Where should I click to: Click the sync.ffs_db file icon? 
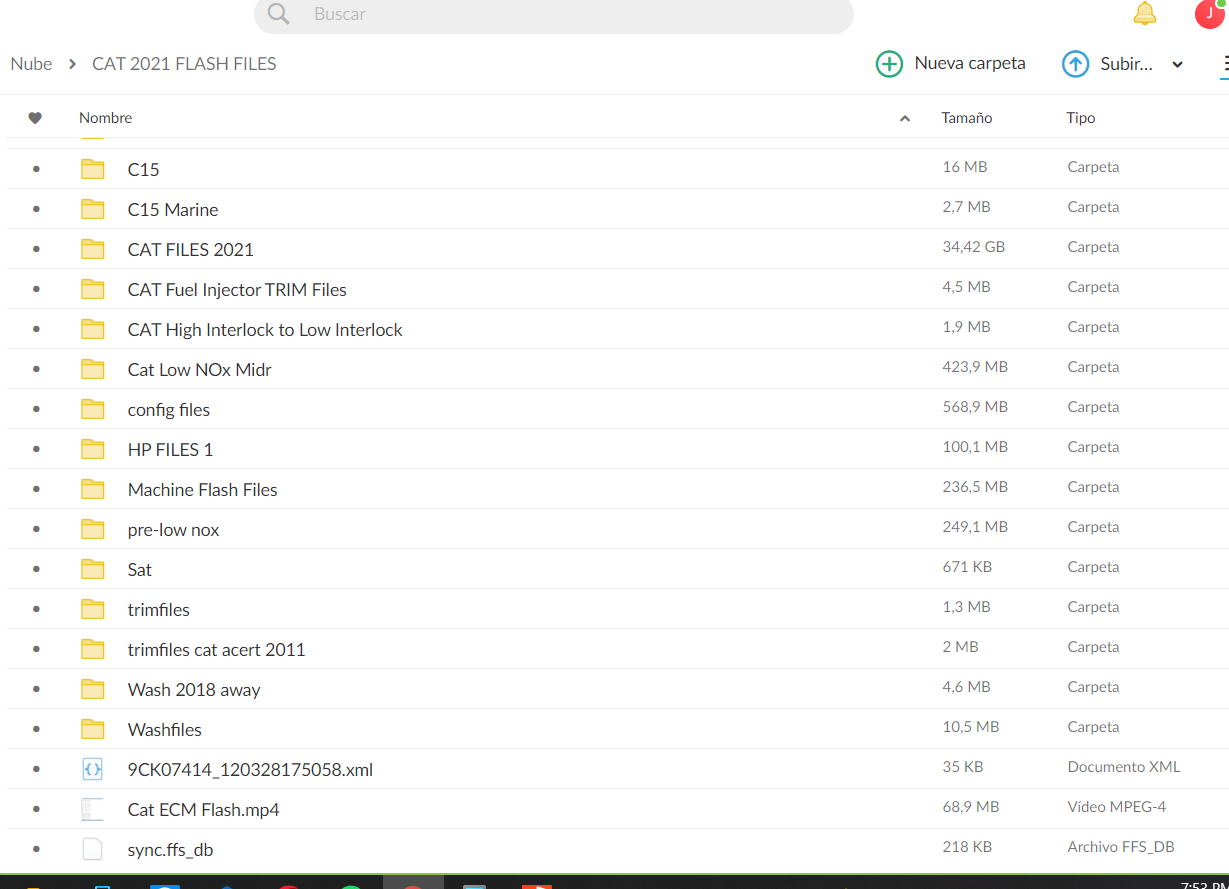pyautogui.click(x=92, y=849)
